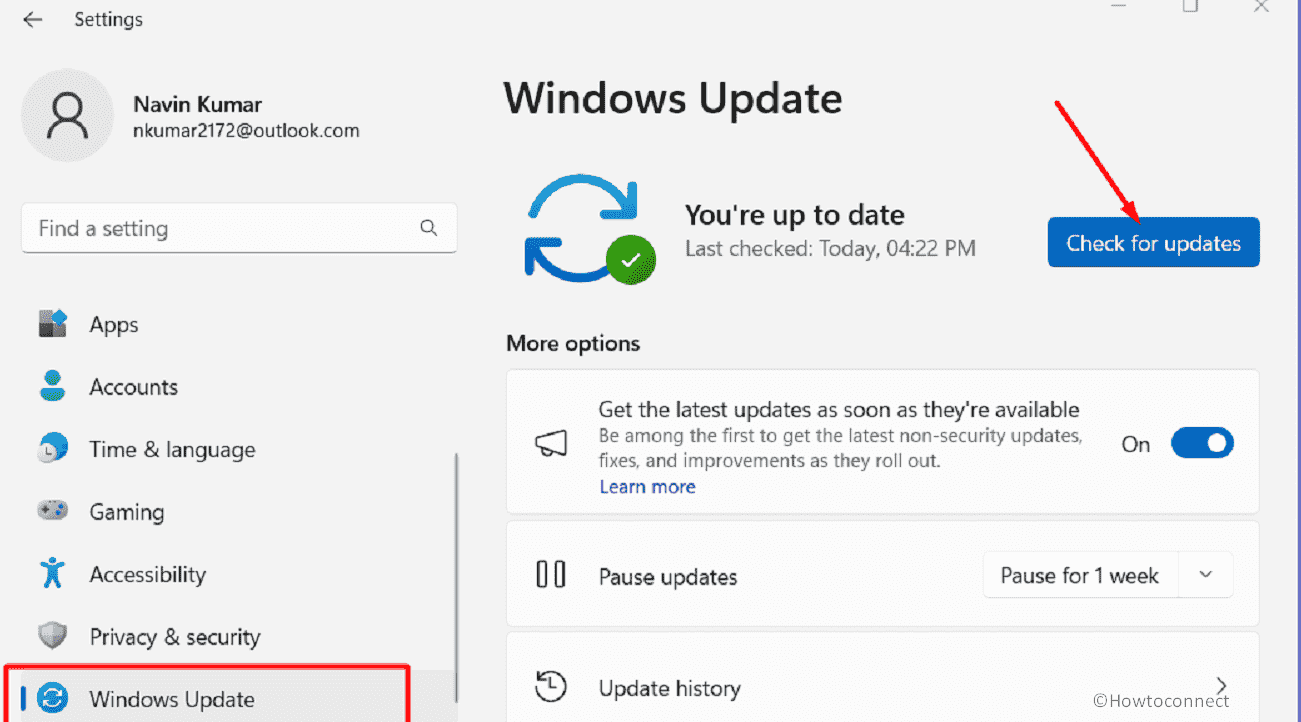Image resolution: width=1301 pixels, height=722 pixels.
Task: Click the Accounts person icon
Action: click(52, 387)
